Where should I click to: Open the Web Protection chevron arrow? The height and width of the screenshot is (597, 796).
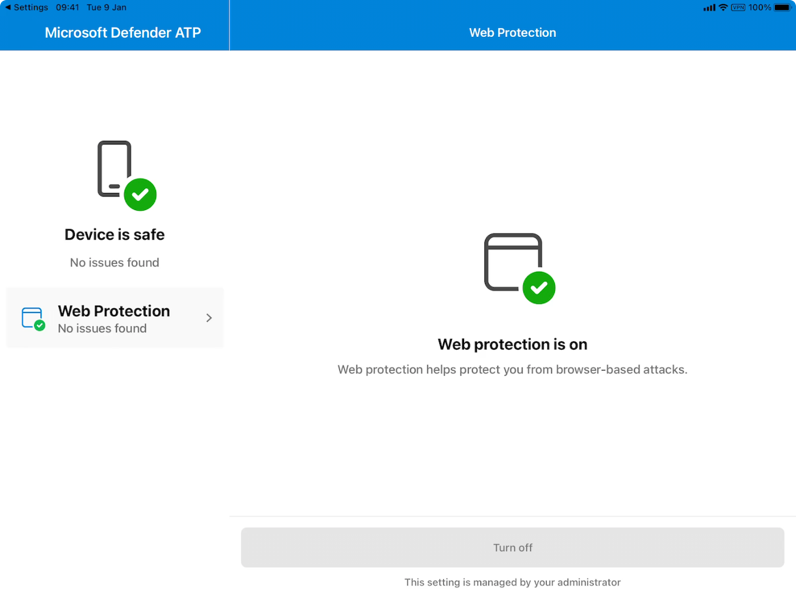coord(209,318)
